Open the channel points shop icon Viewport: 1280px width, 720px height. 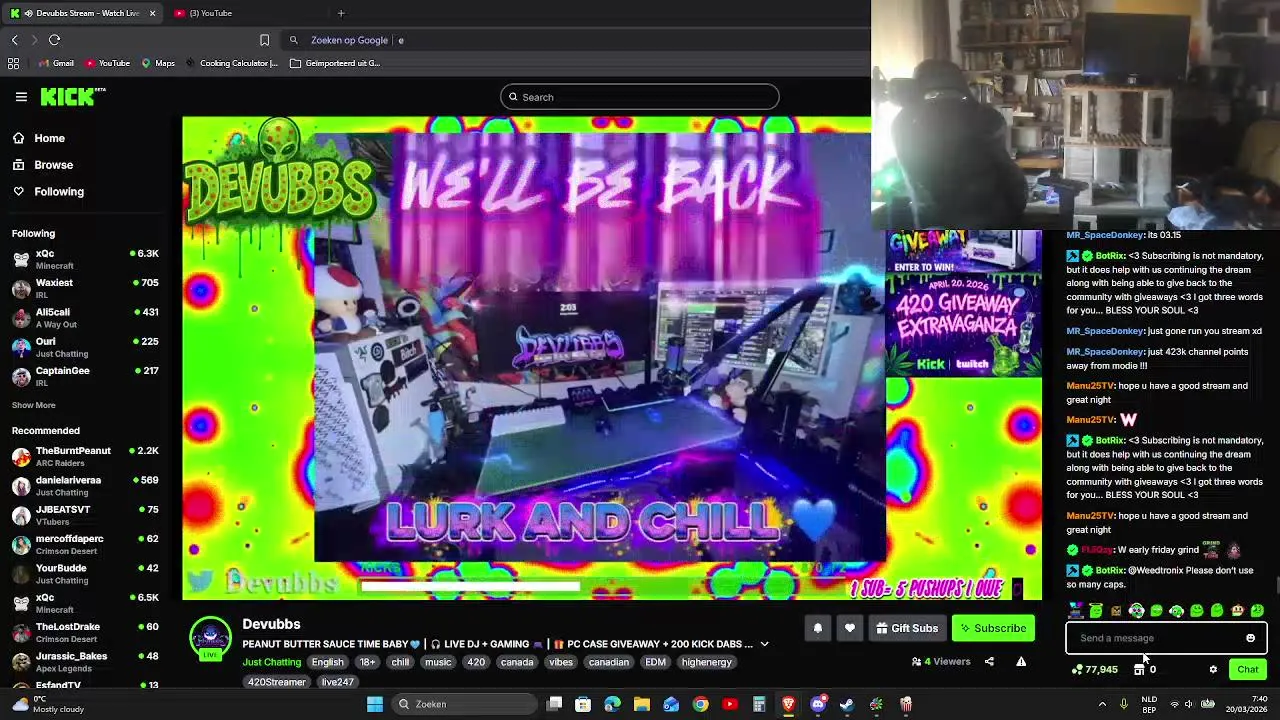click(x=1139, y=670)
